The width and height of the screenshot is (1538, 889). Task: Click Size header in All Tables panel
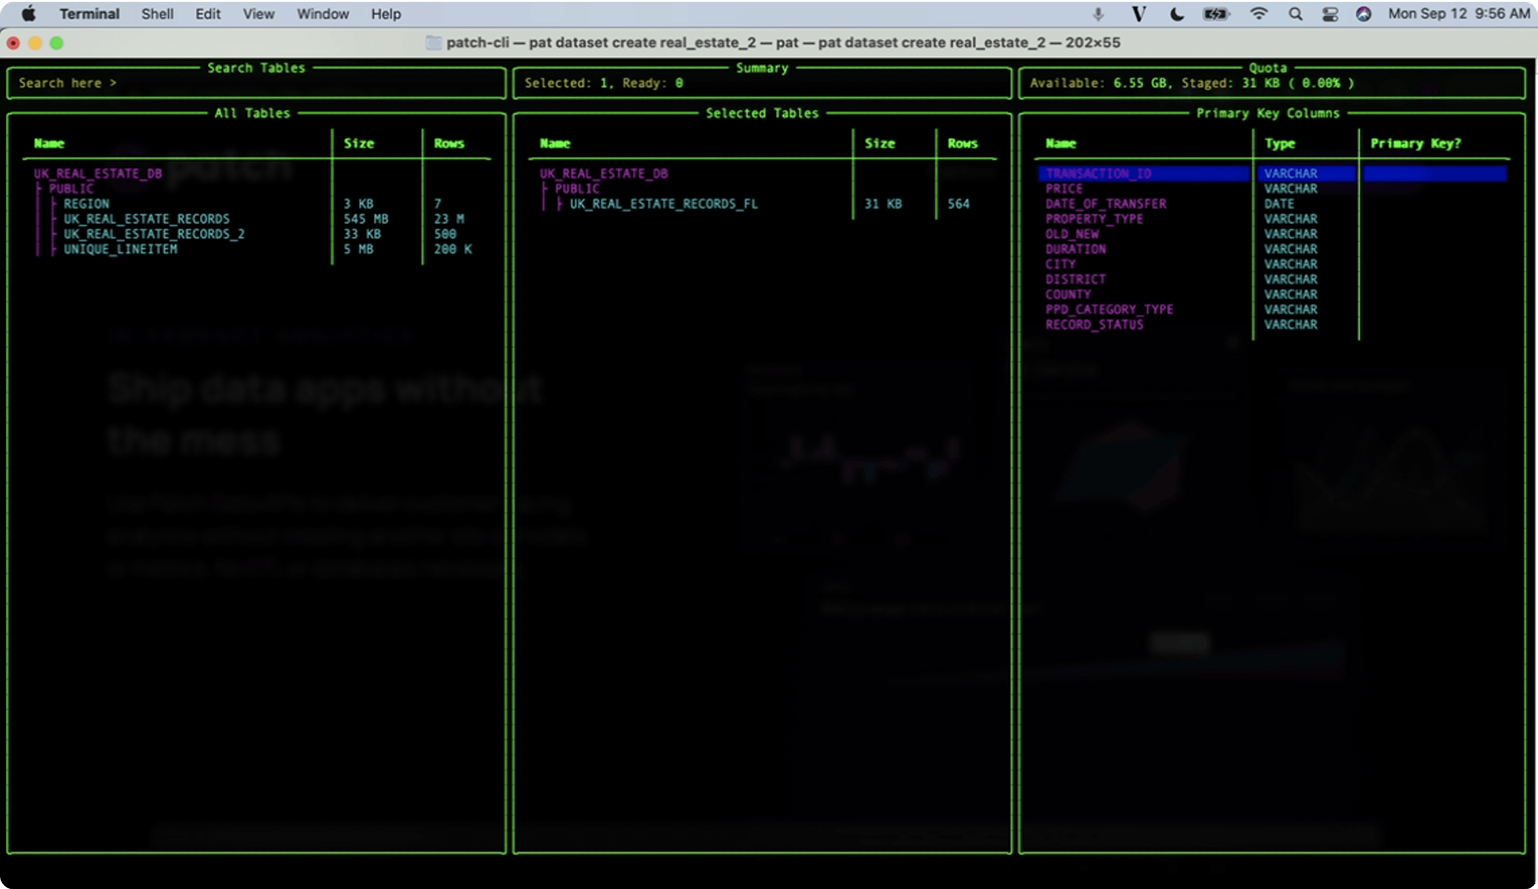click(359, 143)
